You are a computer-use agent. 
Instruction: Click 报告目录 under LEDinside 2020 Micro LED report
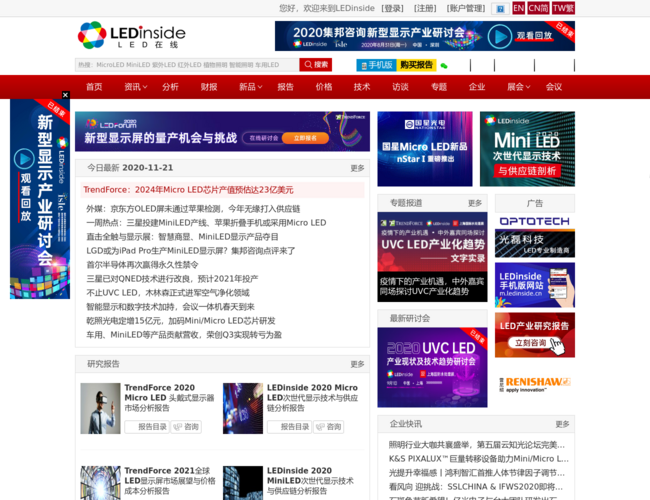coord(290,427)
